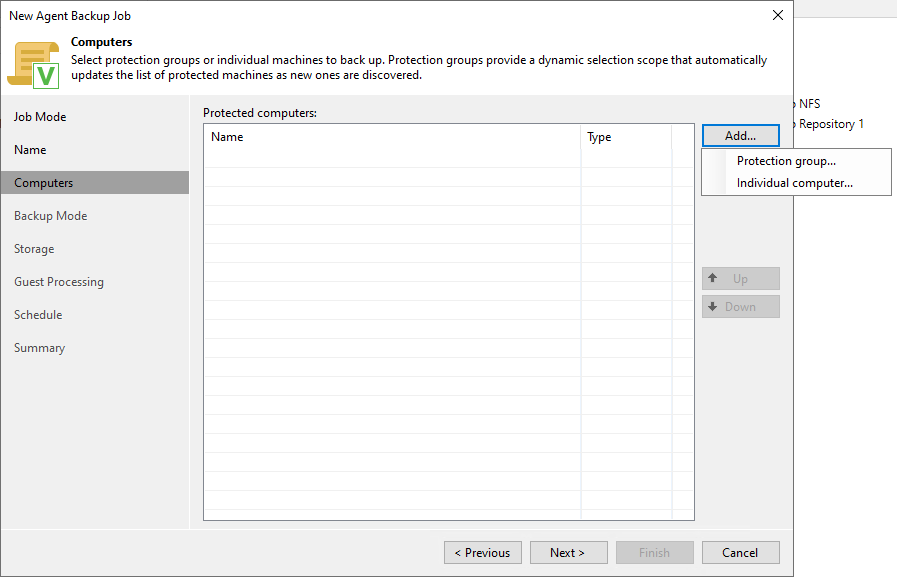This screenshot has width=897, height=577.
Task: Select Protection group... from the menu
Action: (x=786, y=161)
